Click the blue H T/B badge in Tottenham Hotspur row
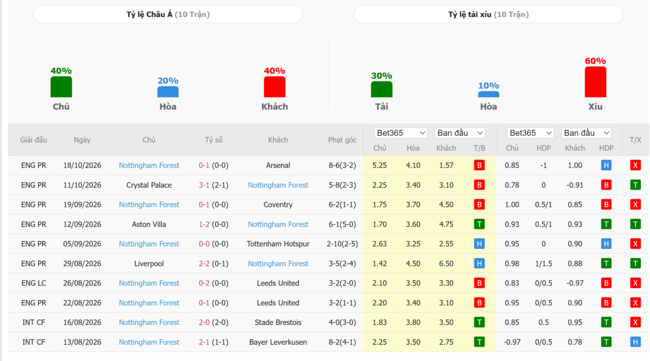Screen dimensions: 650x361 479,244
